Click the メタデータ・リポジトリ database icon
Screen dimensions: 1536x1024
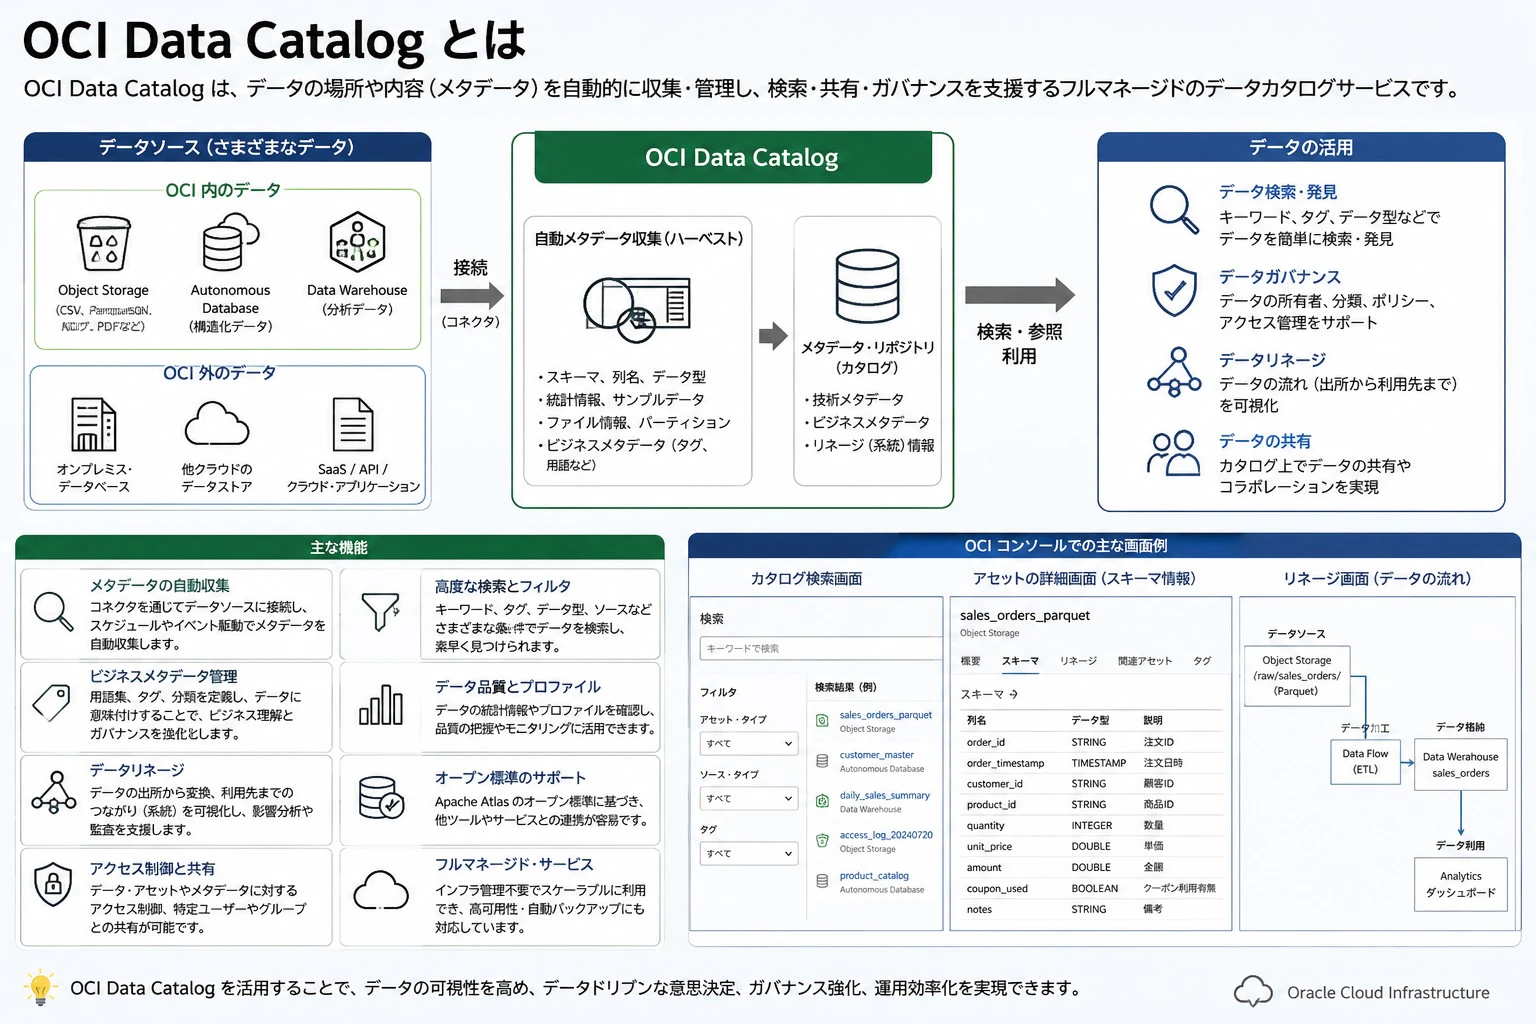click(x=867, y=287)
